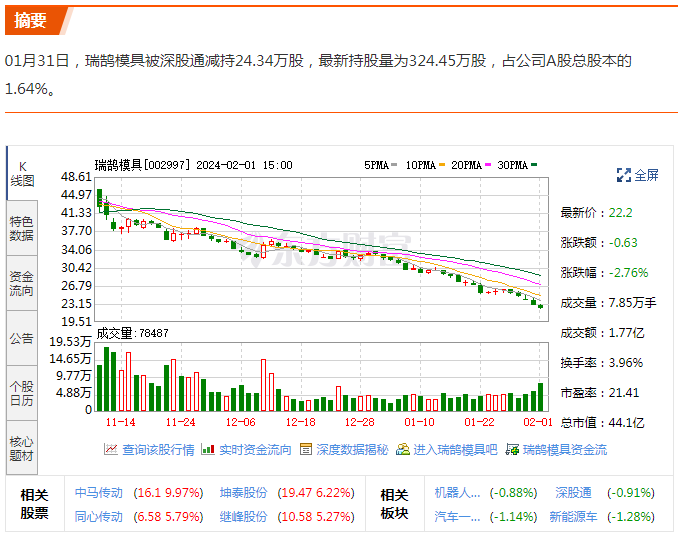Open related stock 中马传动
Screen dimensions: 681x539
(99, 493)
